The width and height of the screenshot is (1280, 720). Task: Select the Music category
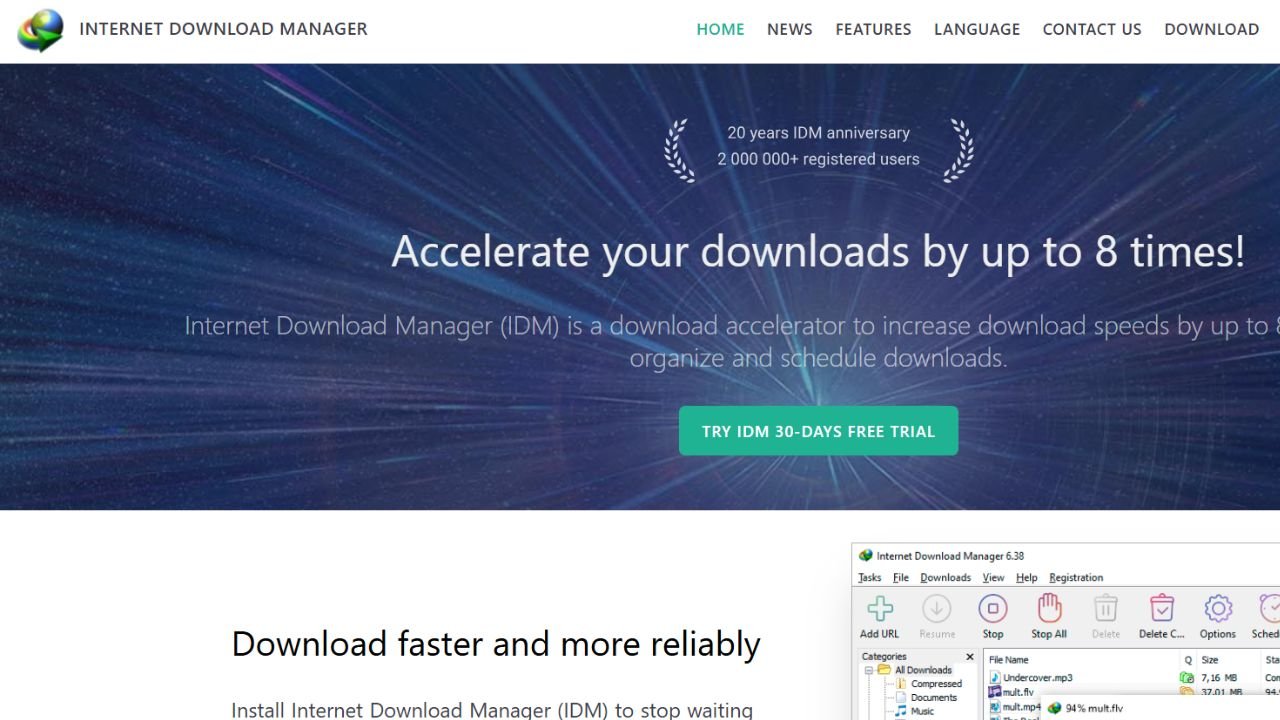[922, 711]
